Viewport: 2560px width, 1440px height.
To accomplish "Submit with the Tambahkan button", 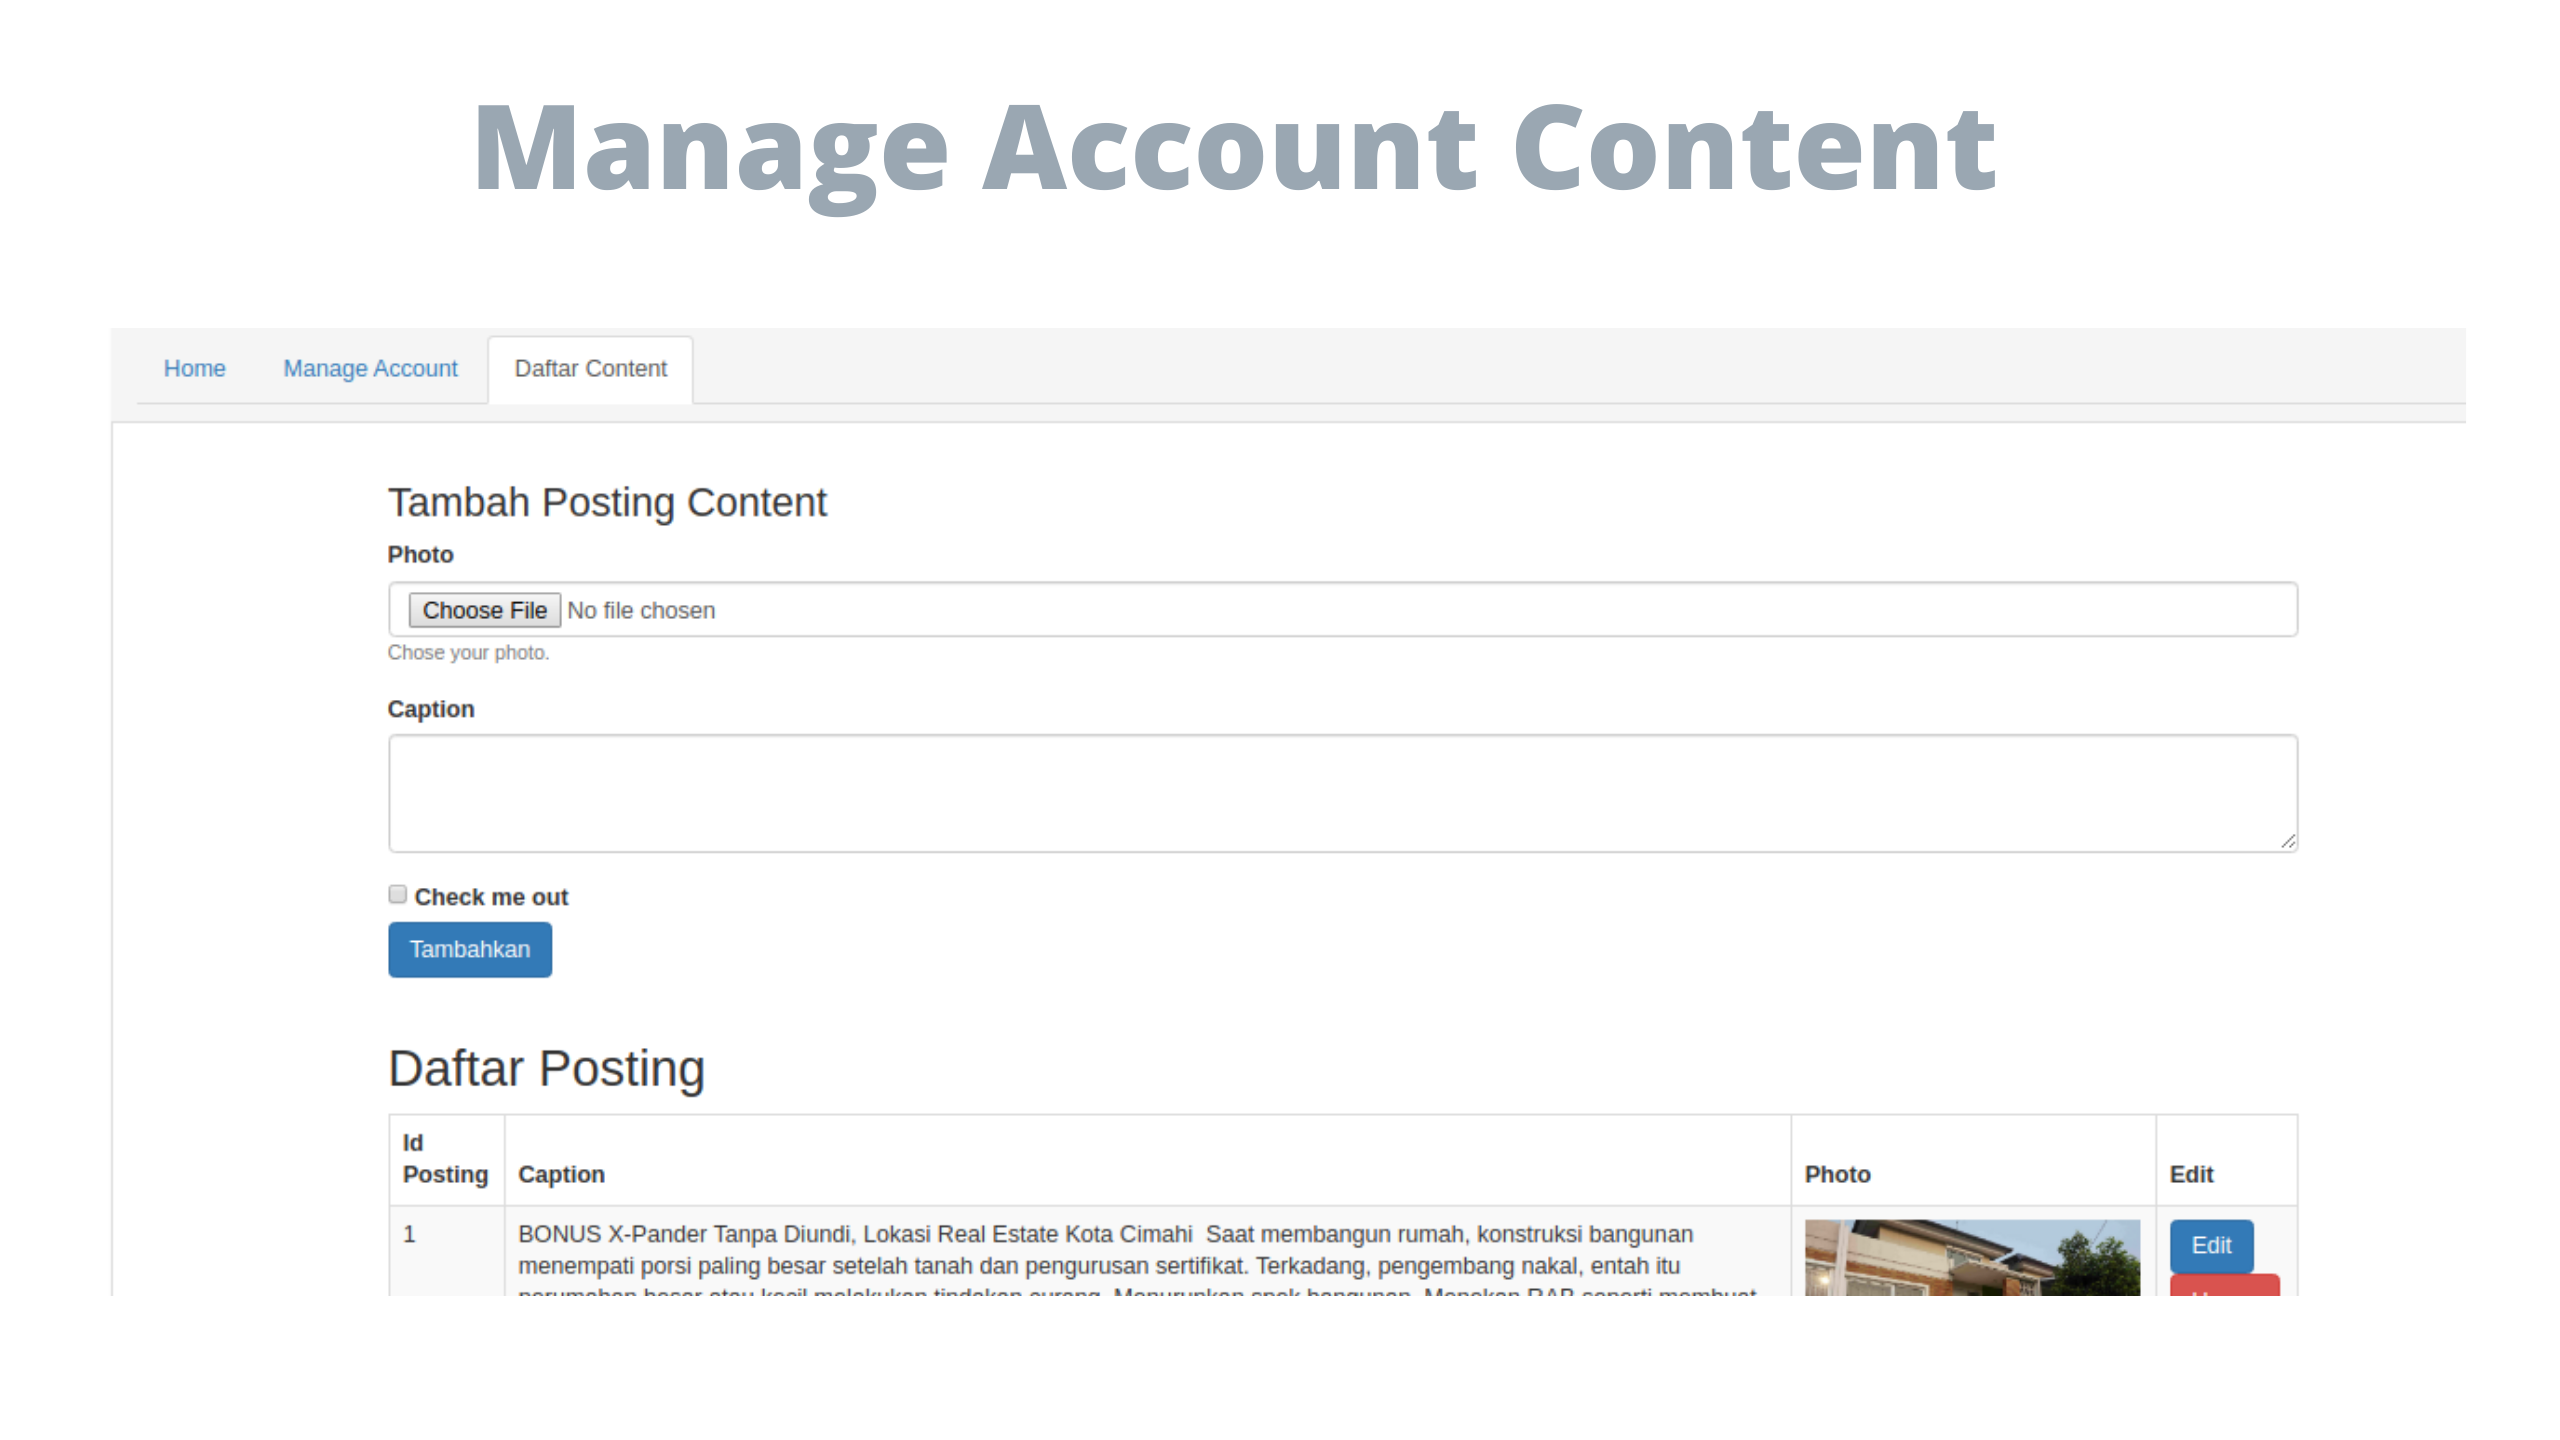I will pos(470,949).
